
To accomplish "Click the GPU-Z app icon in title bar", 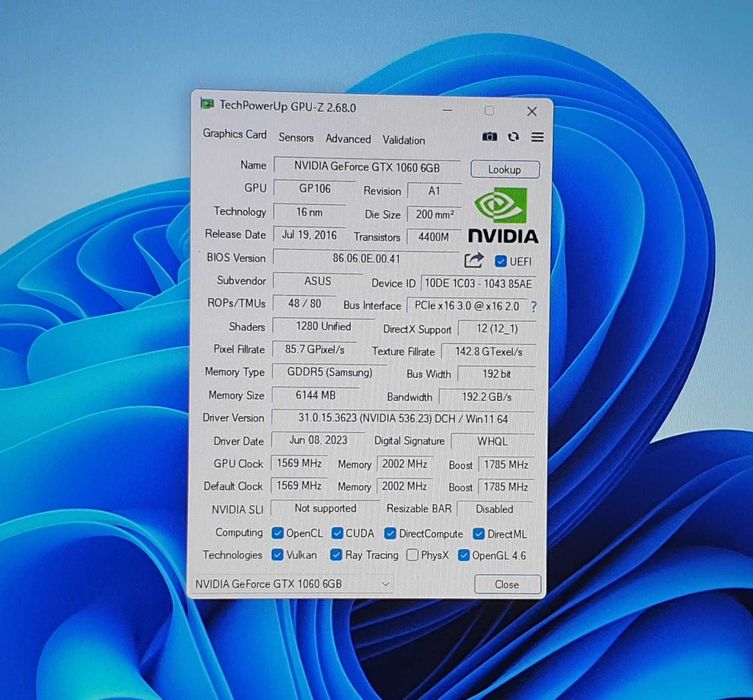I will coord(207,103).
